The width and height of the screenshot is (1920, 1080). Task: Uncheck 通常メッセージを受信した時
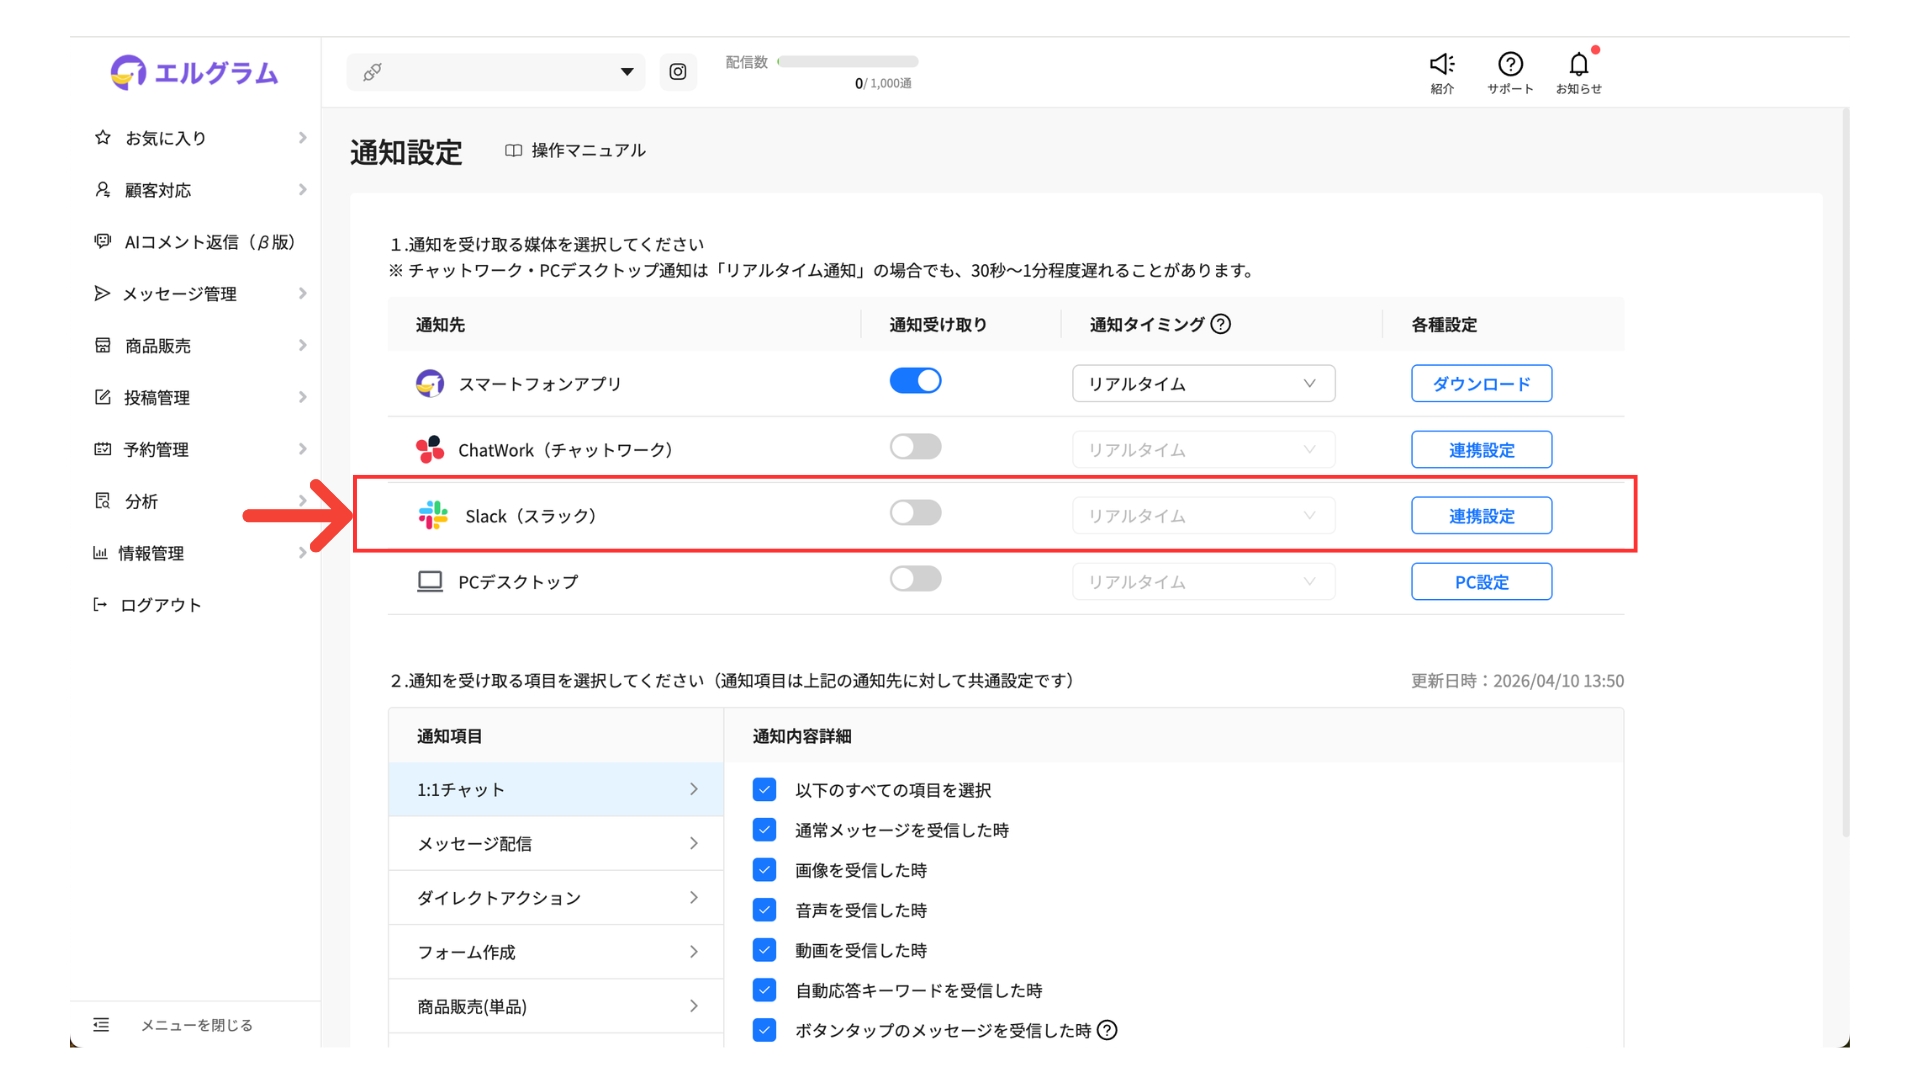764,830
